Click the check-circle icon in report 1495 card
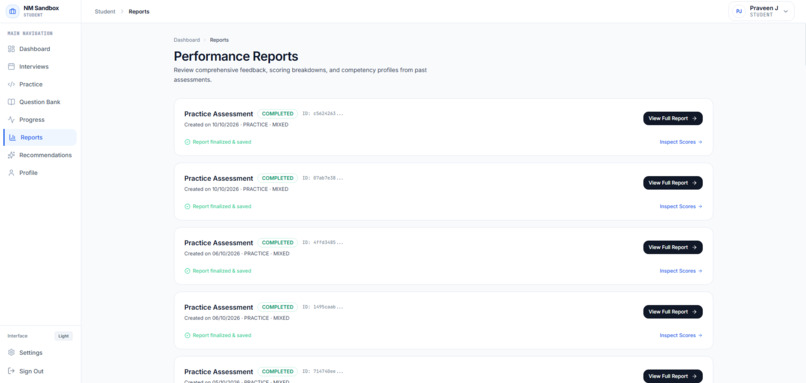This screenshot has height=383, width=806. 187,335
